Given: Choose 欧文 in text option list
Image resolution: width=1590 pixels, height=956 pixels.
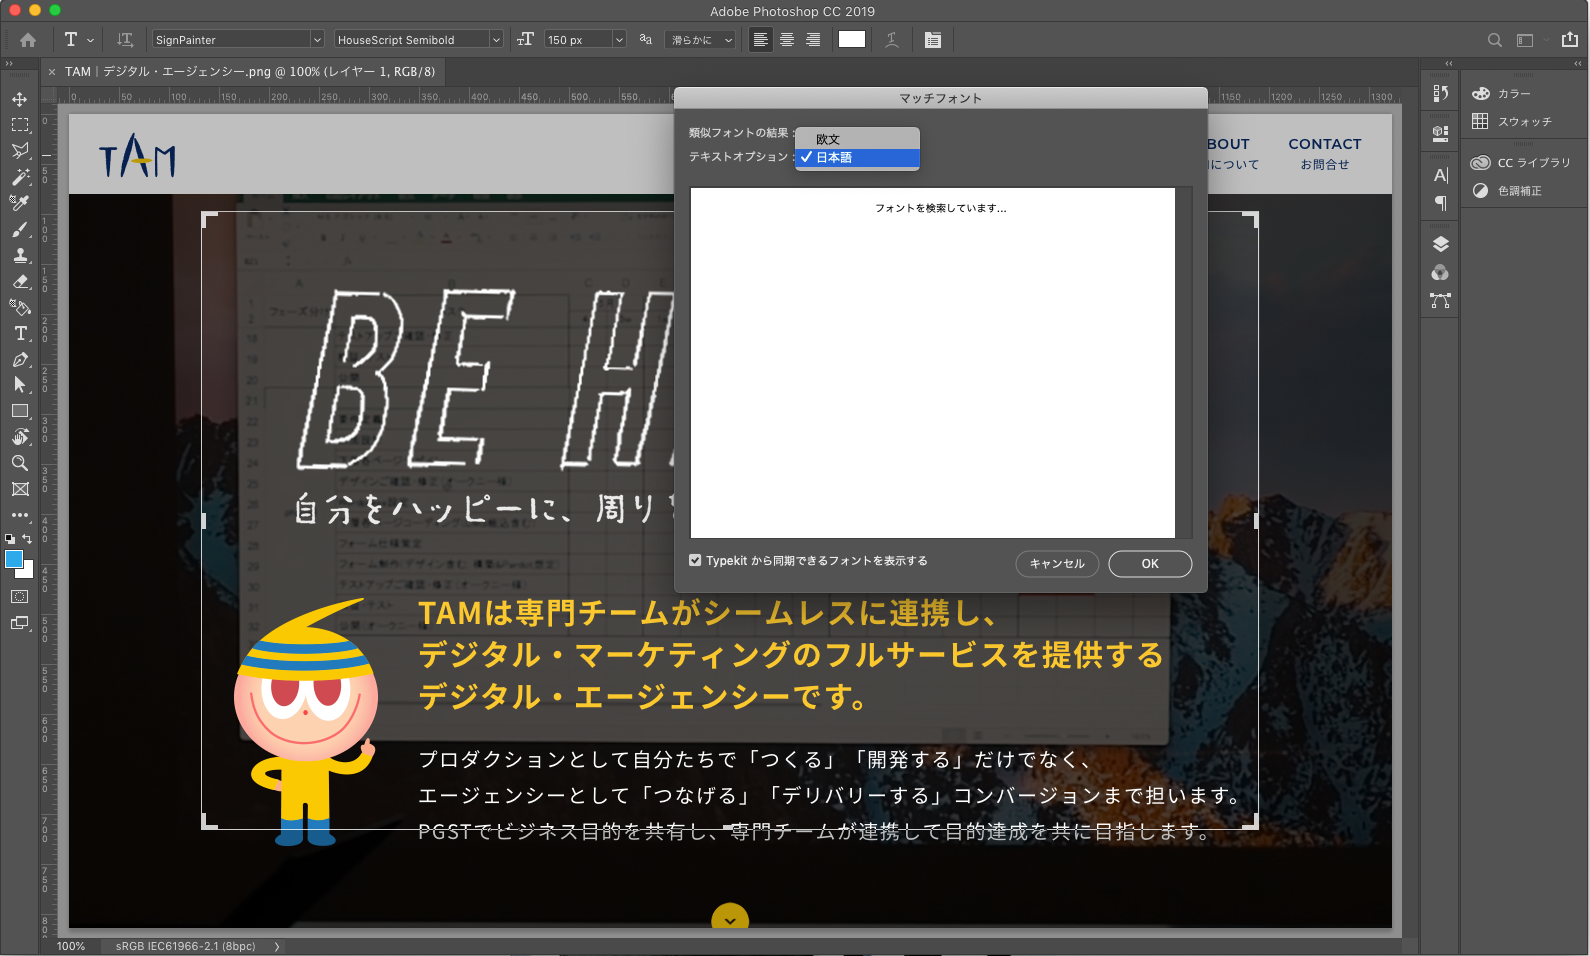Looking at the screenshot, I should (857, 139).
